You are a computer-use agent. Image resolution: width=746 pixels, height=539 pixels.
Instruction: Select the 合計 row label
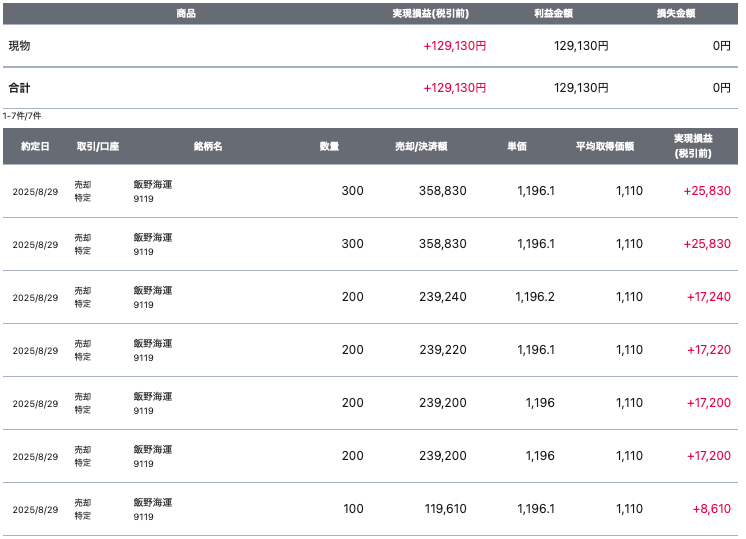pos(20,88)
